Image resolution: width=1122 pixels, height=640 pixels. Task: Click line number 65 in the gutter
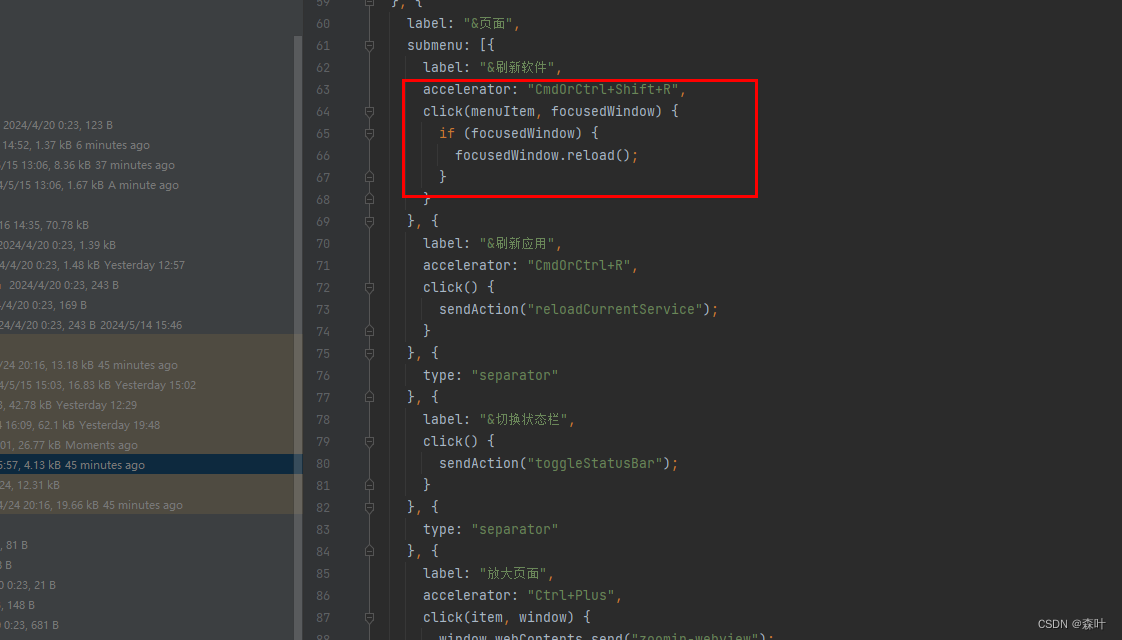pyautogui.click(x=322, y=133)
